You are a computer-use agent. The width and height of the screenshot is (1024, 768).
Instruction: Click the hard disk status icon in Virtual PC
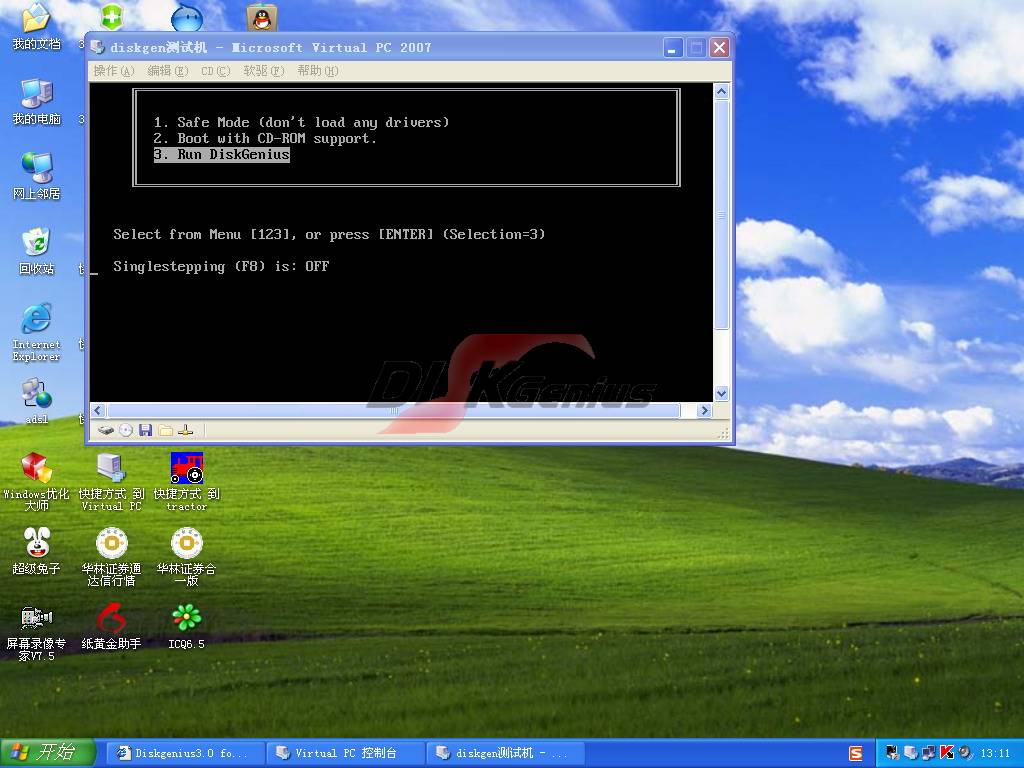click(x=105, y=430)
